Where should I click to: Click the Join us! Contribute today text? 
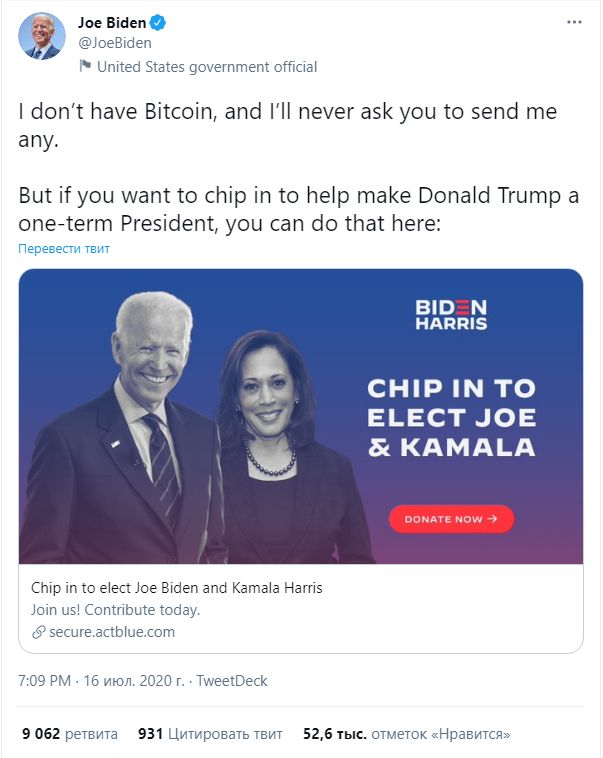tap(116, 610)
